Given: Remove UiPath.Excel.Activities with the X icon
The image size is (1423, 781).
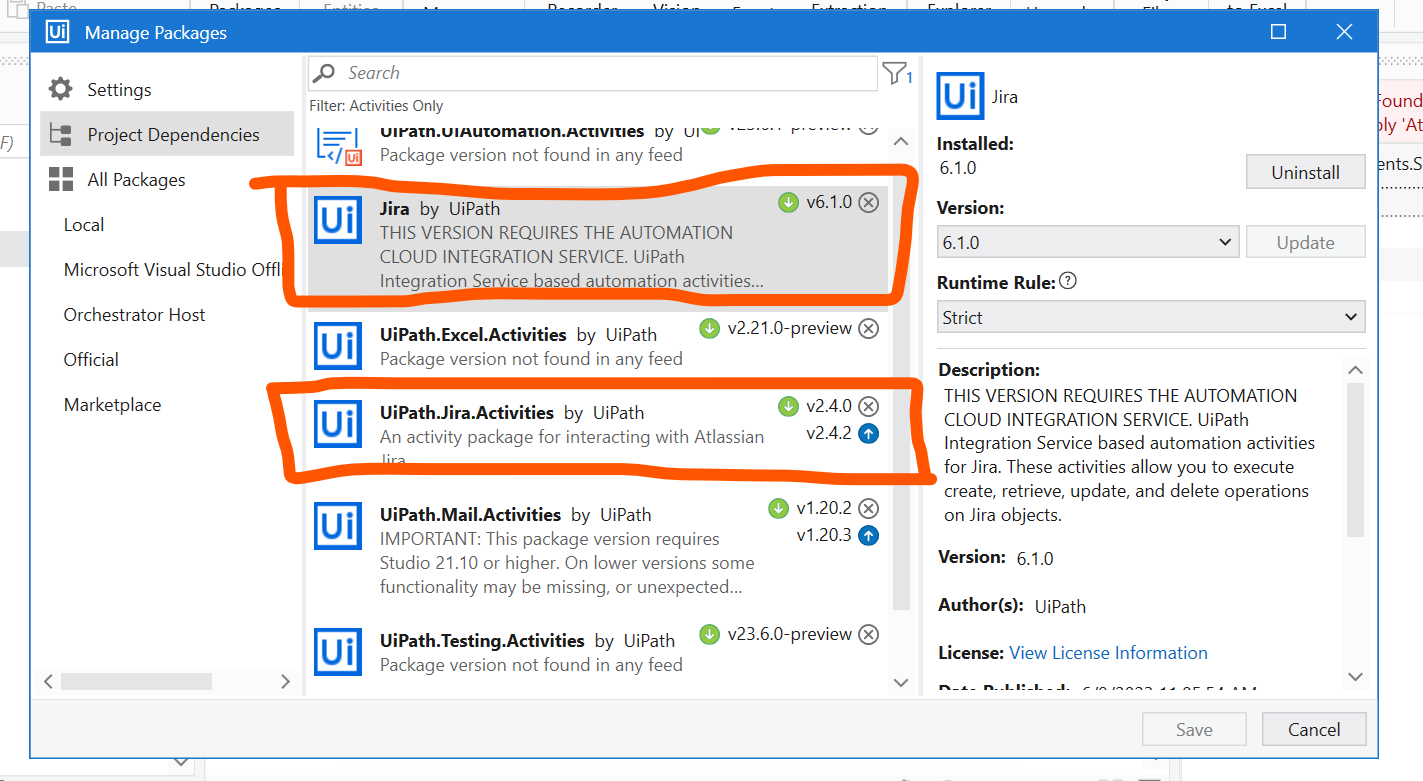Looking at the screenshot, I should click(869, 328).
